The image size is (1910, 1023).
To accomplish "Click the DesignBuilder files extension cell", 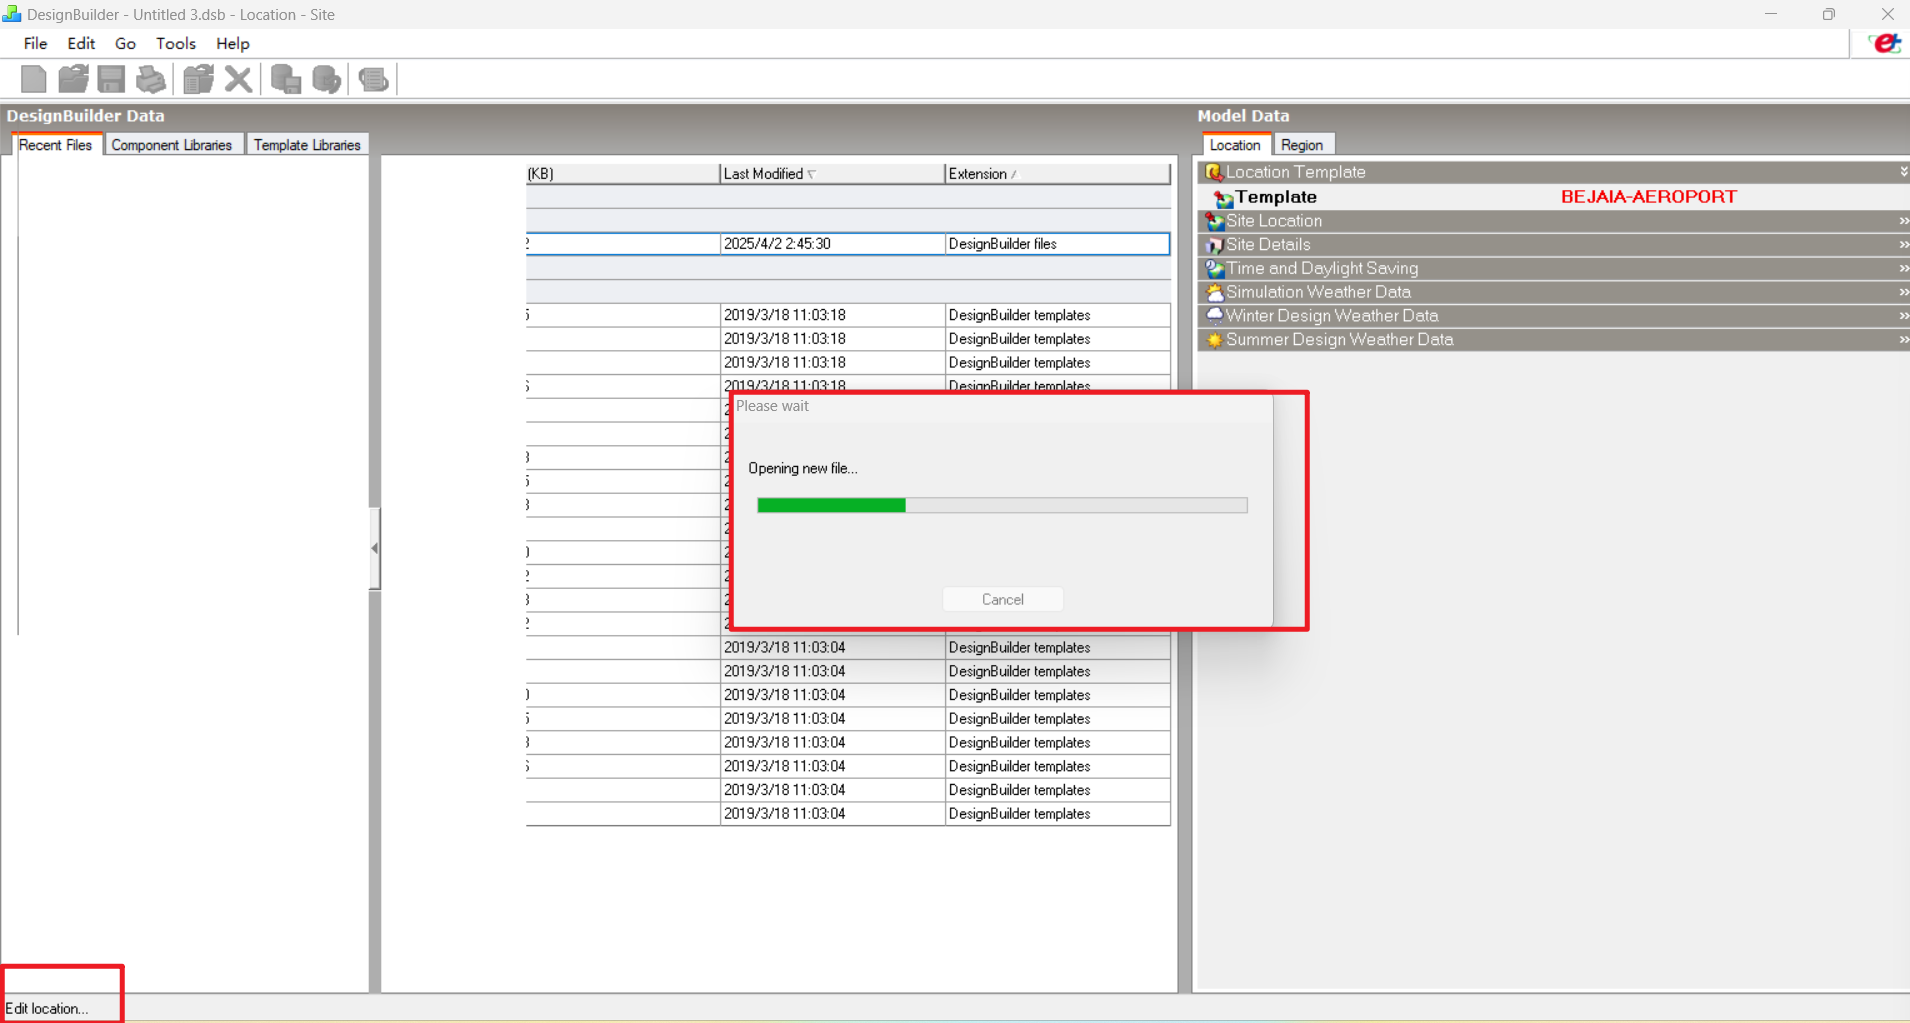I will point(1057,244).
